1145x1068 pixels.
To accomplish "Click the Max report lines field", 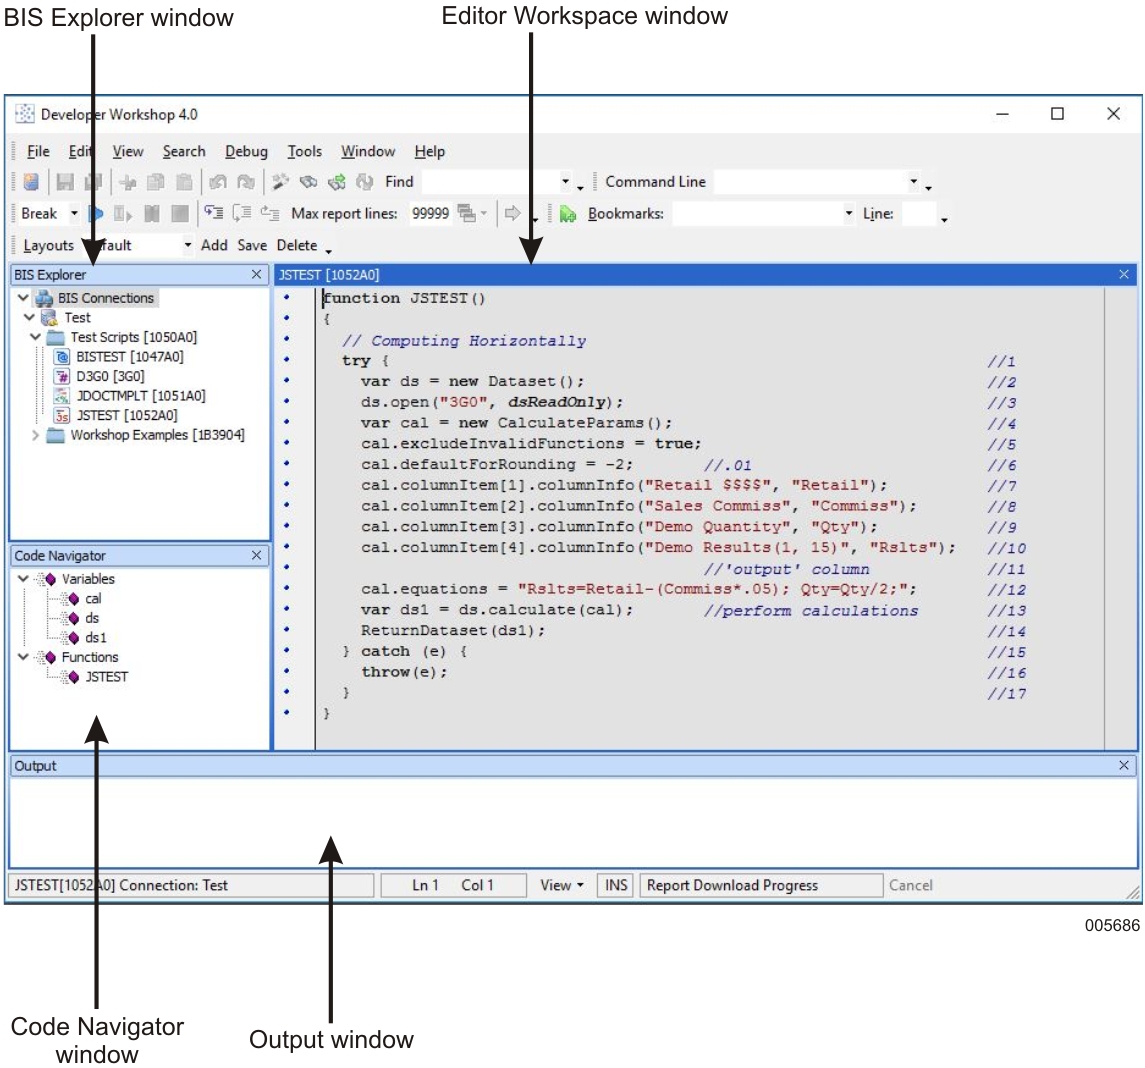I will click(431, 213).
